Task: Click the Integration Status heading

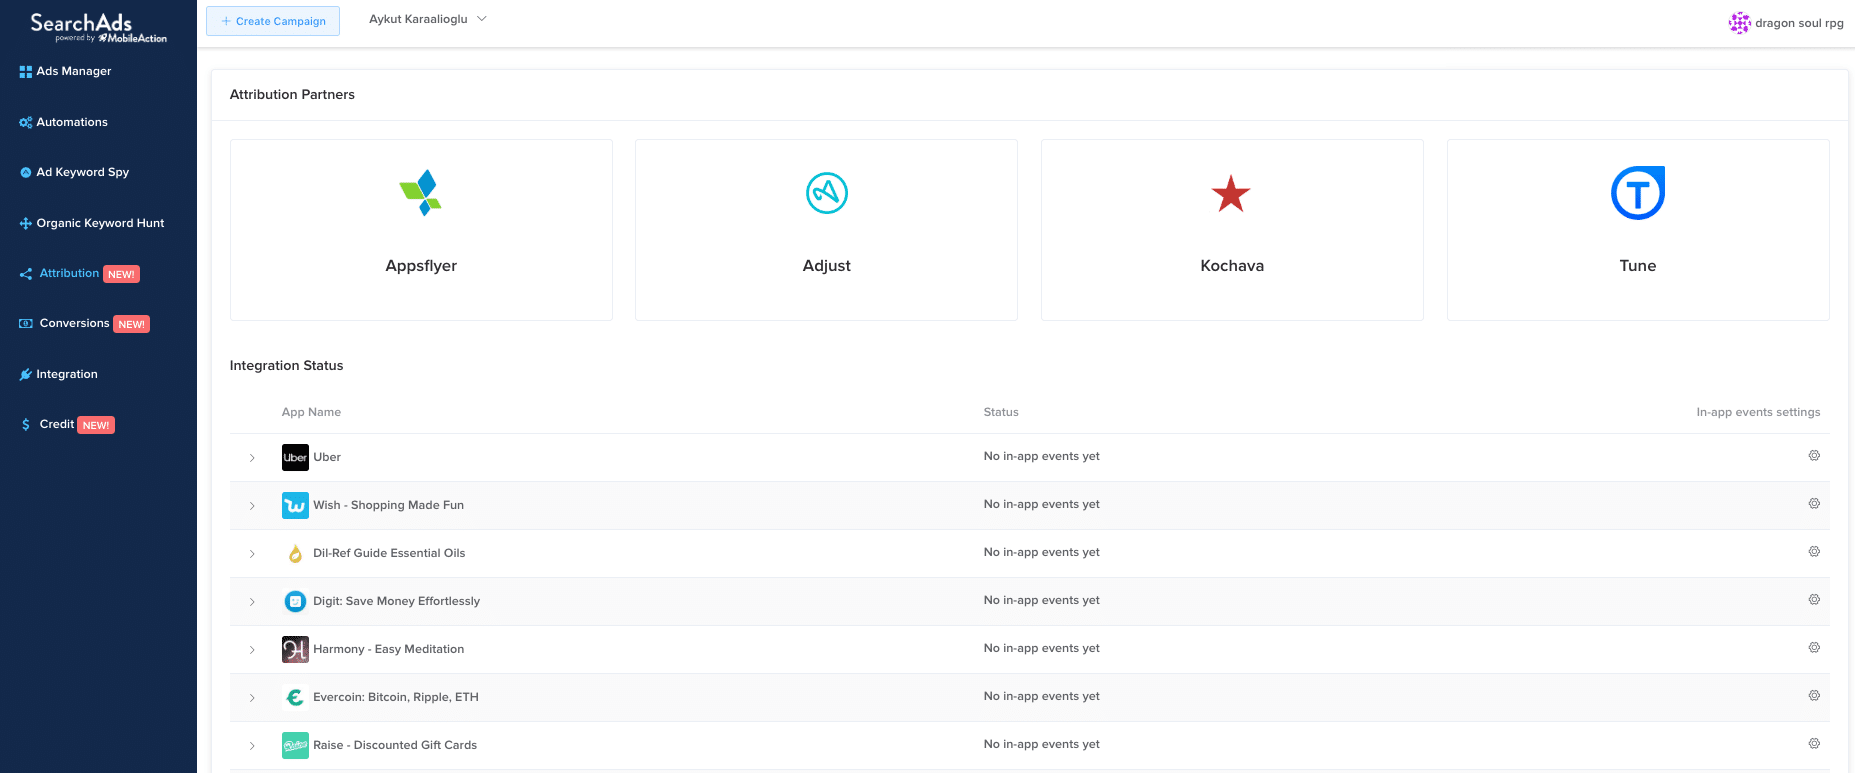Action: click(x=286, y=365)
